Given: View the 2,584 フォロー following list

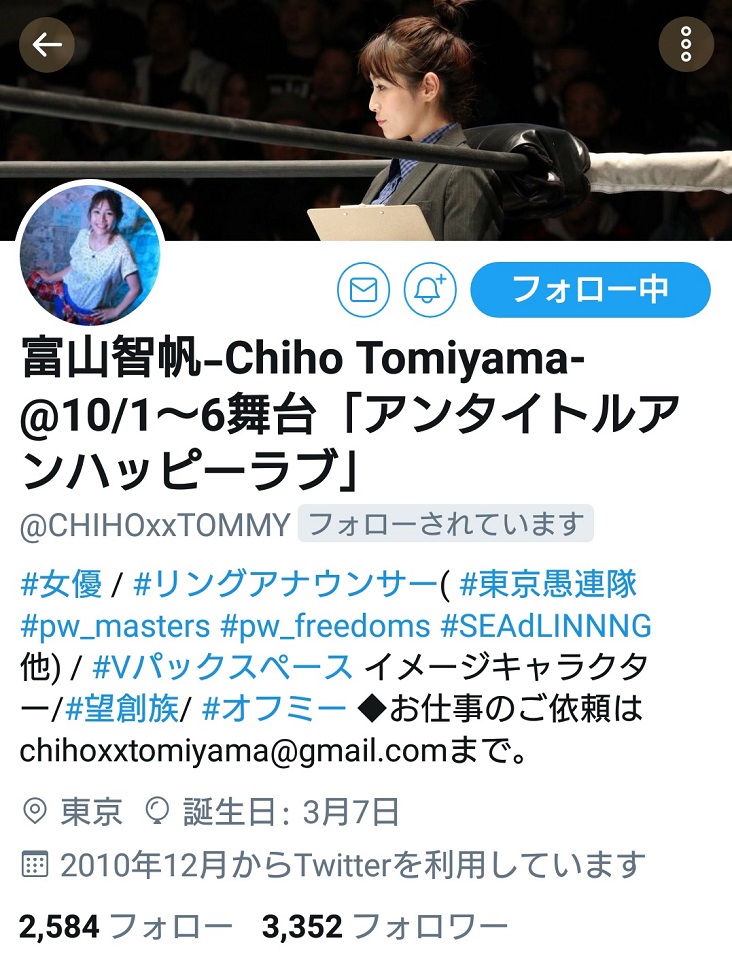Looking at the screenshot, I should pyautogui.click(x=125, y=926).
